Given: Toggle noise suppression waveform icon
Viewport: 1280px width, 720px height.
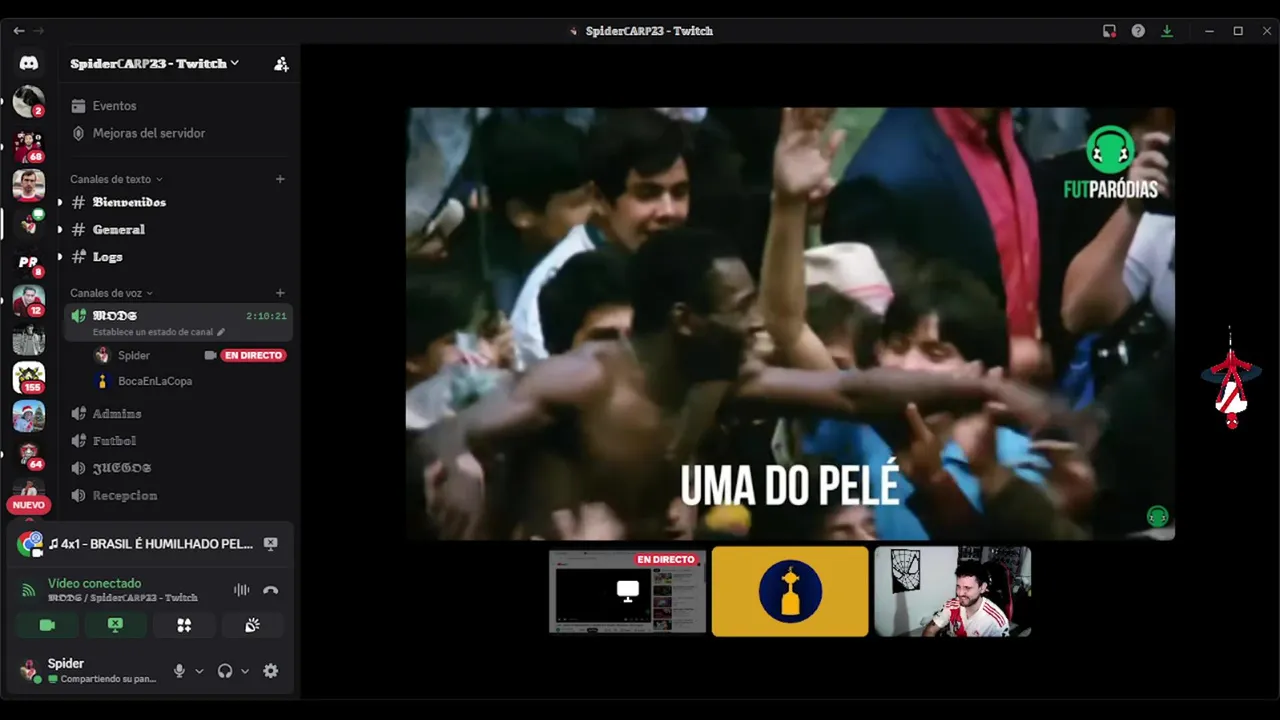Looking at the screenshot, I should pyautogui.click(x=241, y=590).
